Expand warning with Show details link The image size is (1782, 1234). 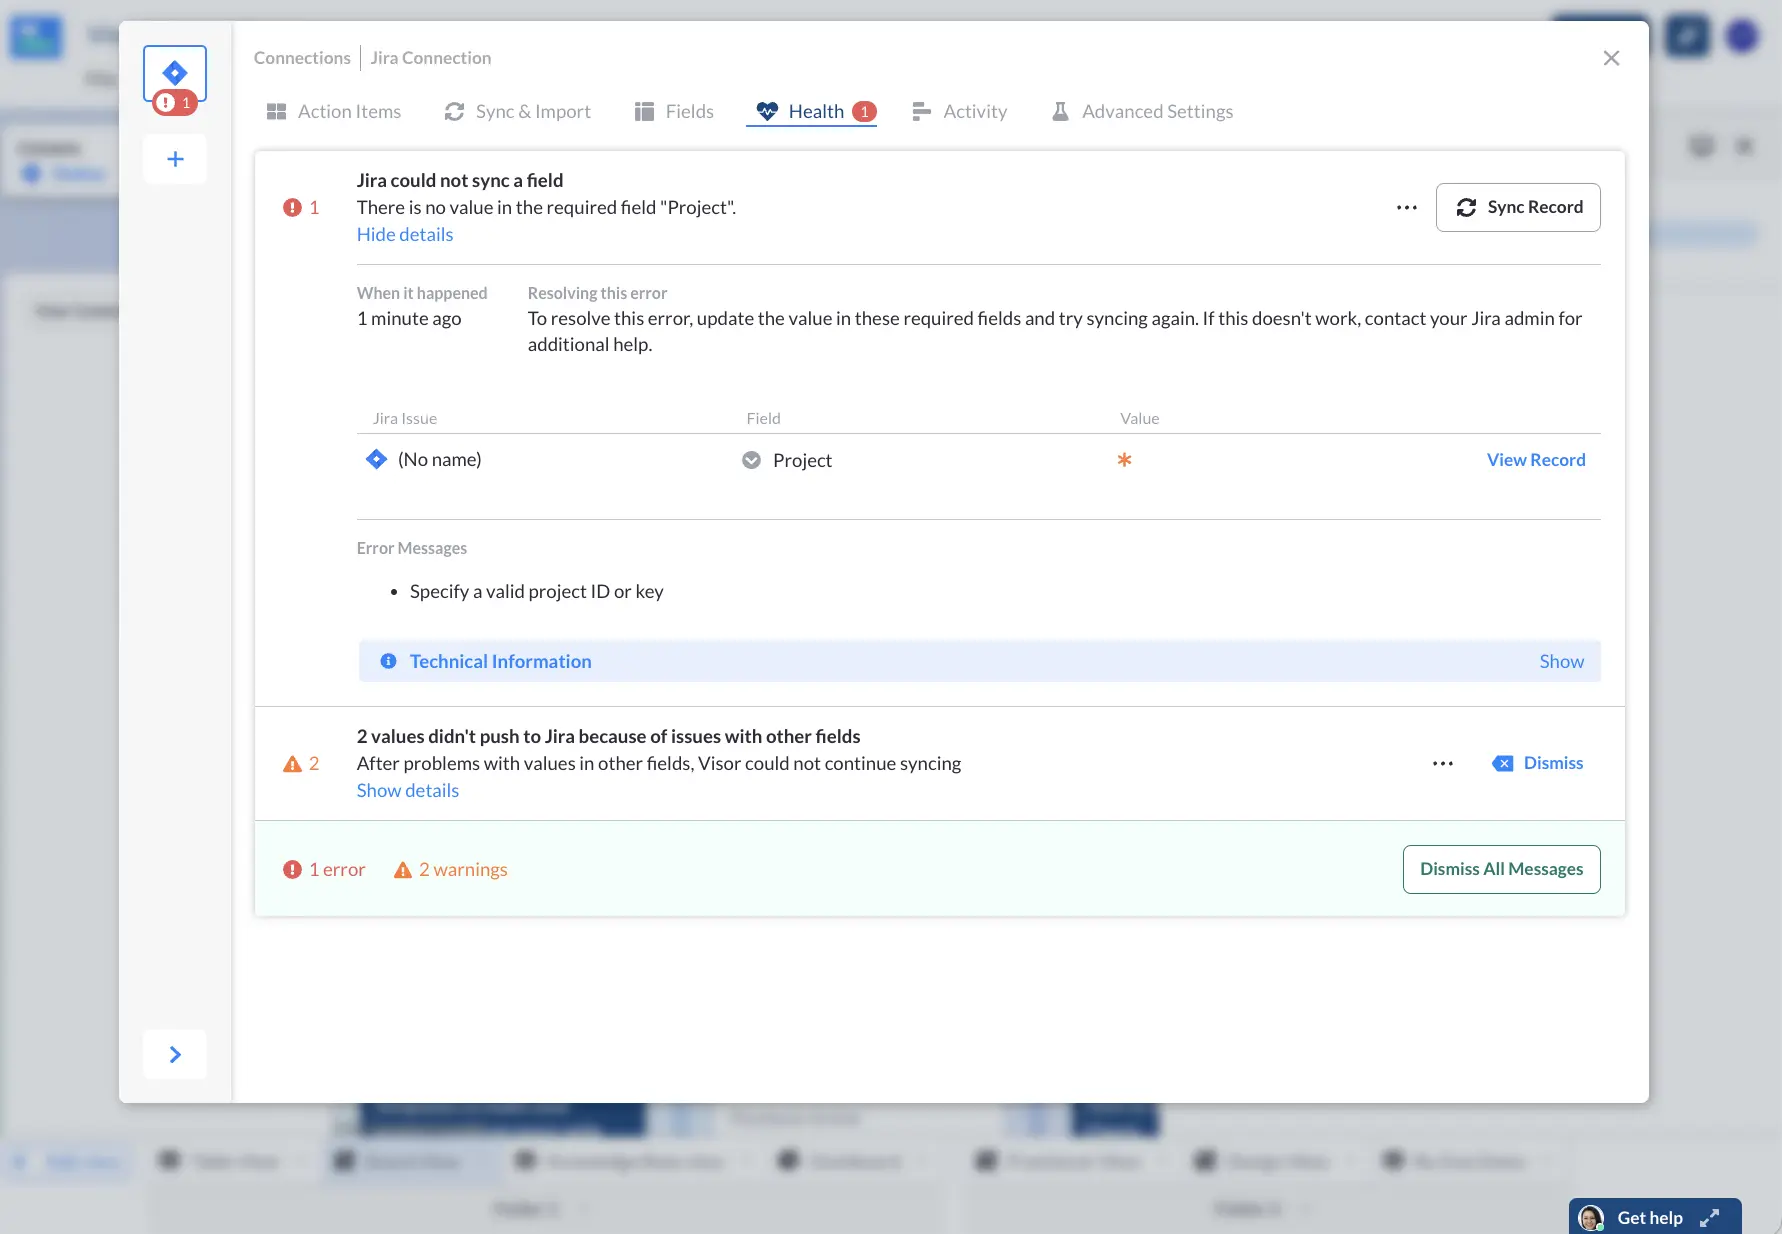(x=408, y=790)
